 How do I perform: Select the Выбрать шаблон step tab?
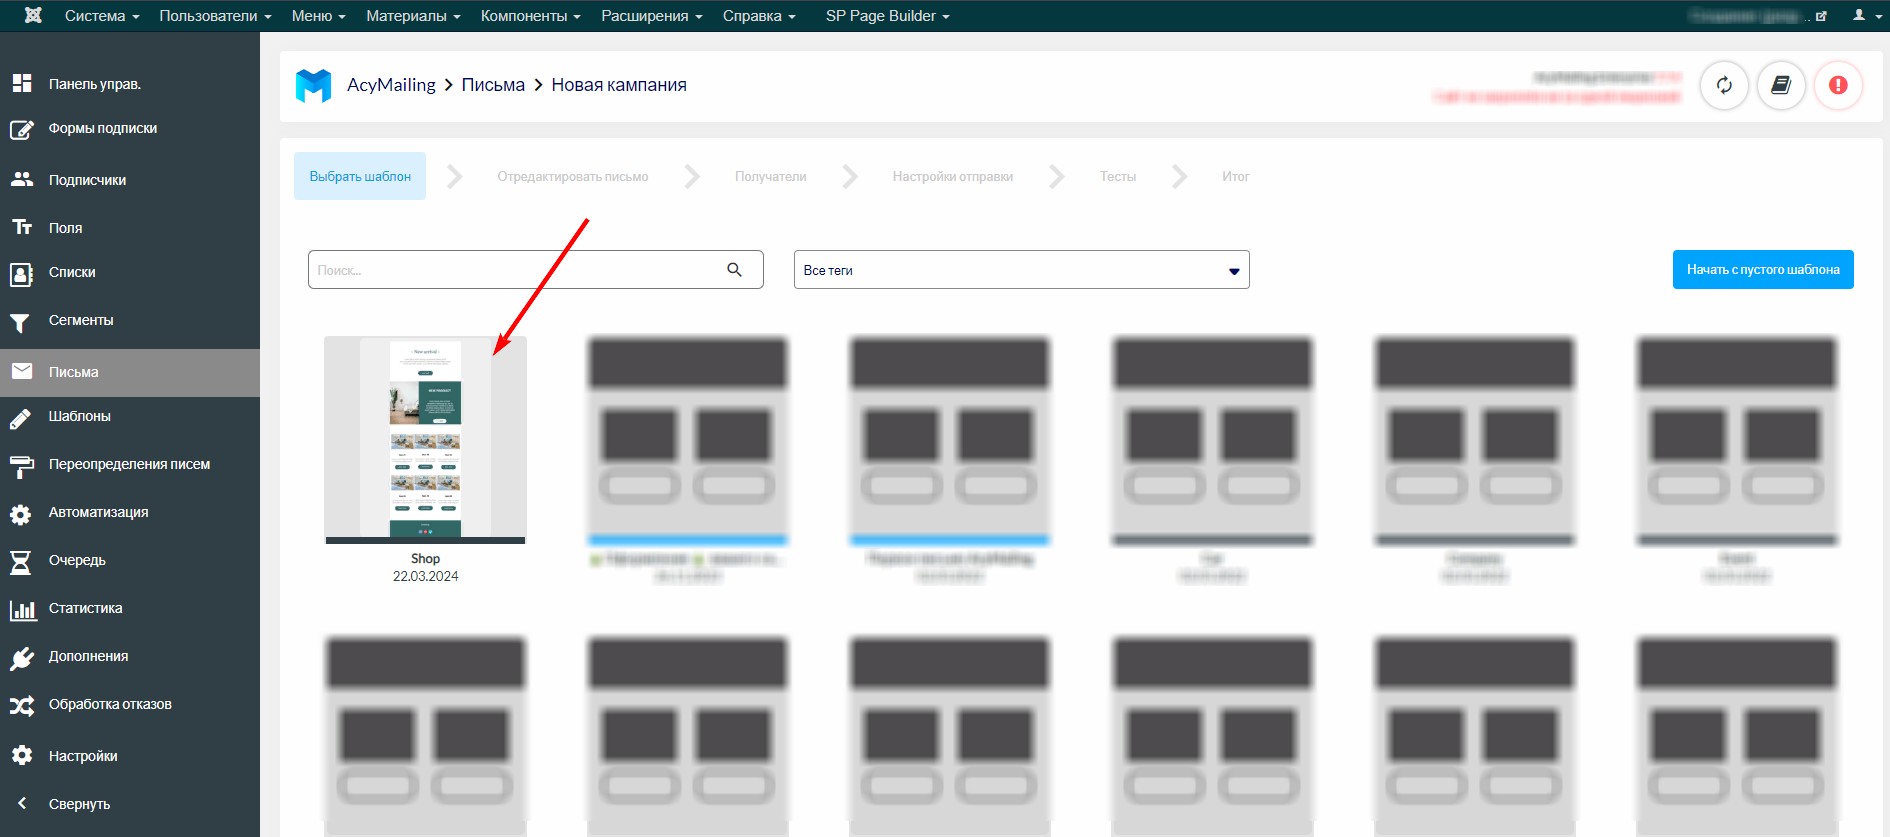pyautogui.click(x=360, y=176)
